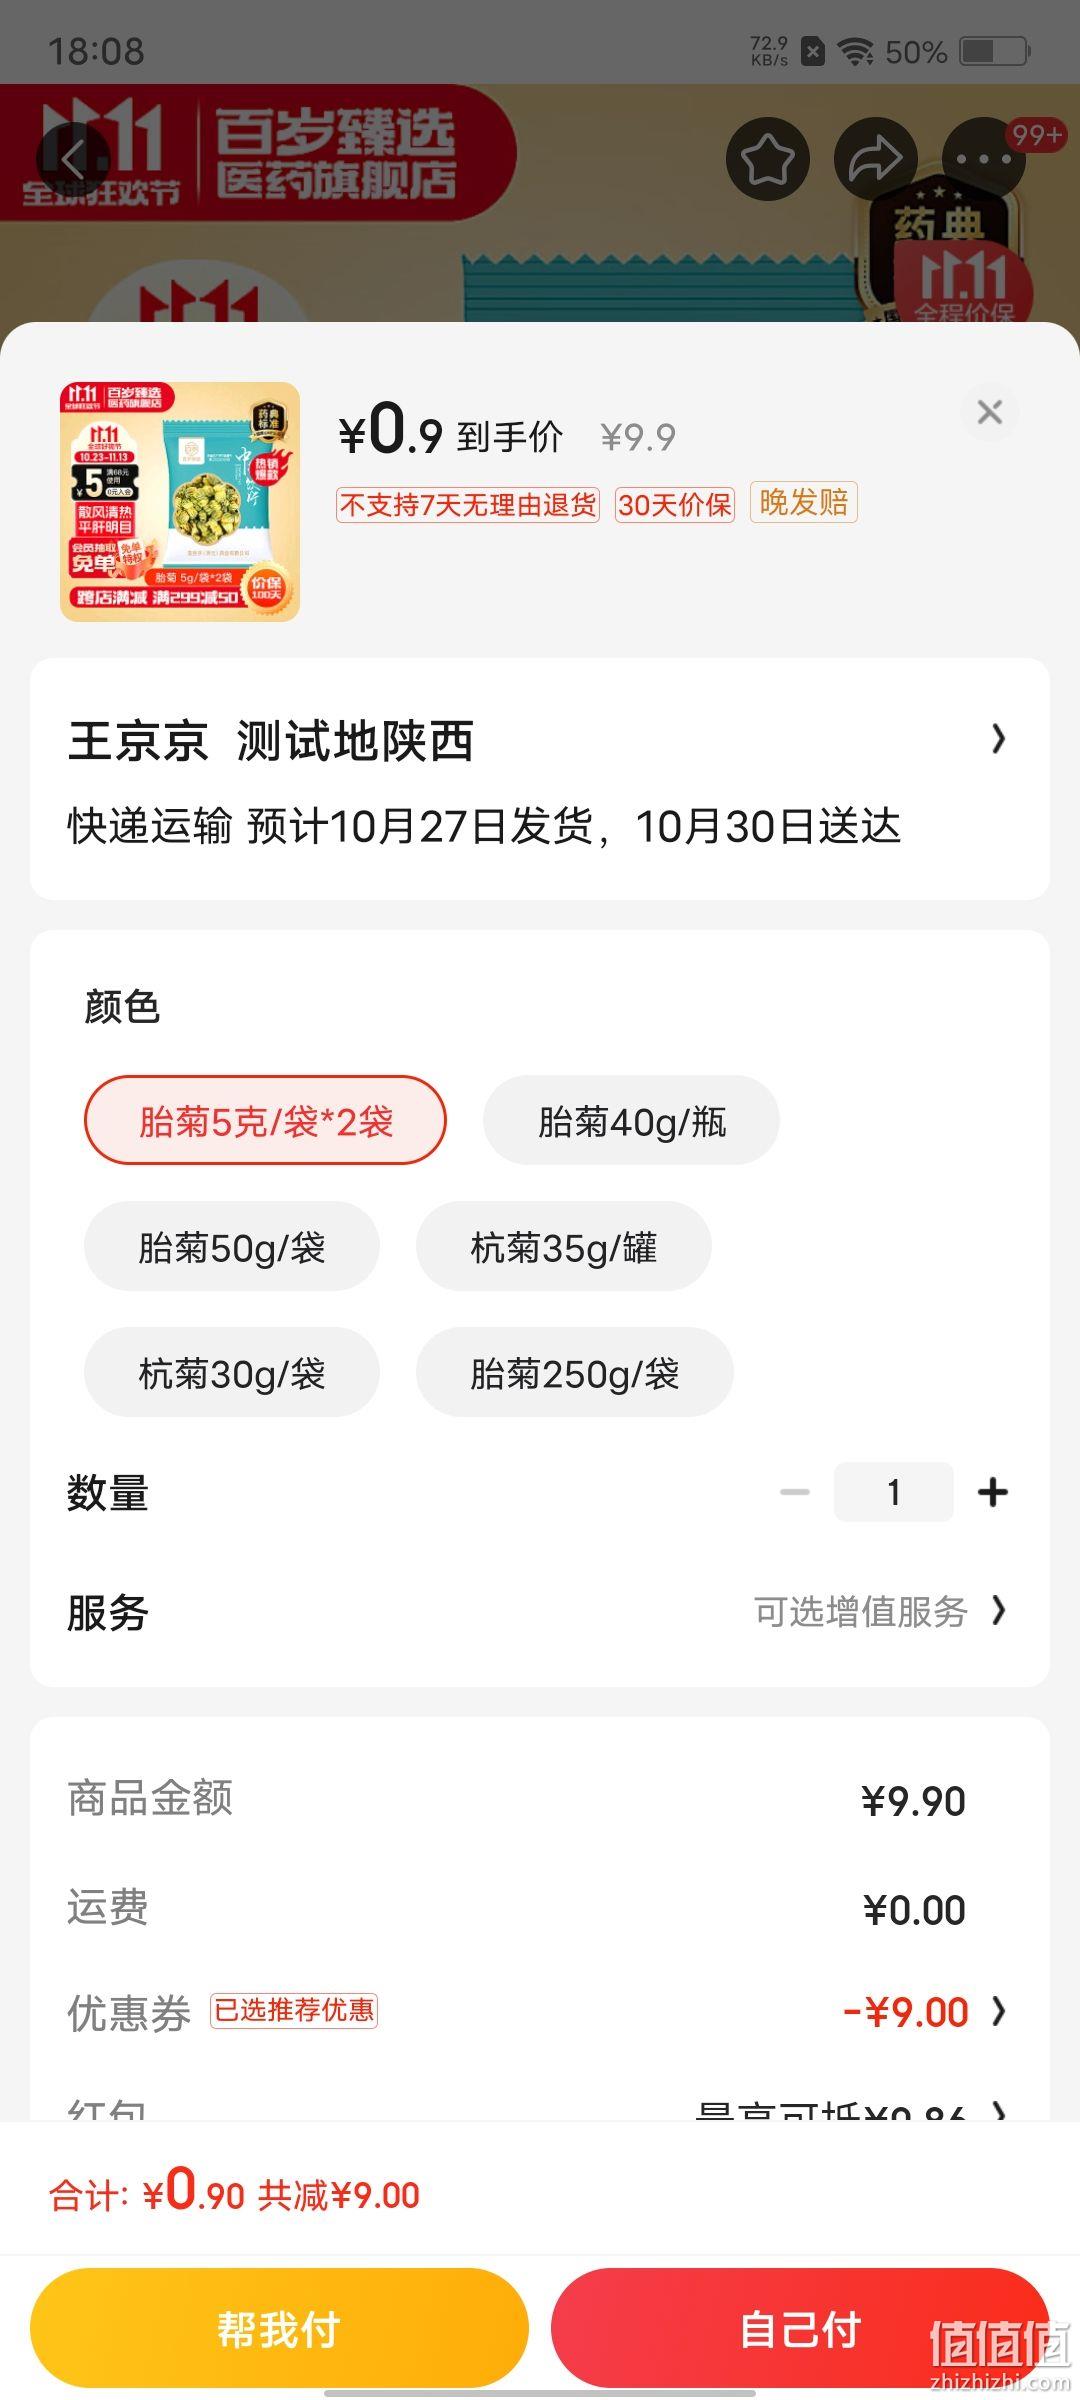
Task: Choose 胎菊50g/袋 option
Action: tap(232, 1246)
